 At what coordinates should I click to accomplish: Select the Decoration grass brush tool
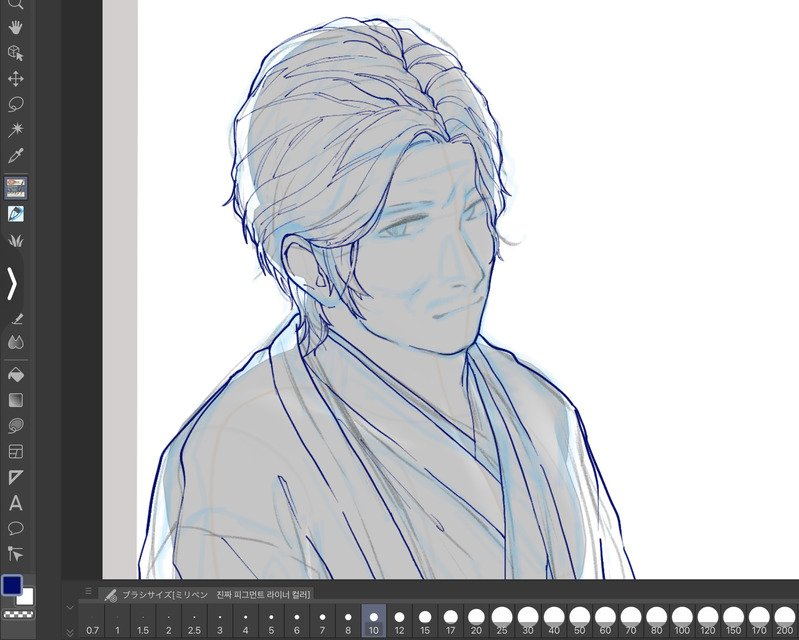15,239
